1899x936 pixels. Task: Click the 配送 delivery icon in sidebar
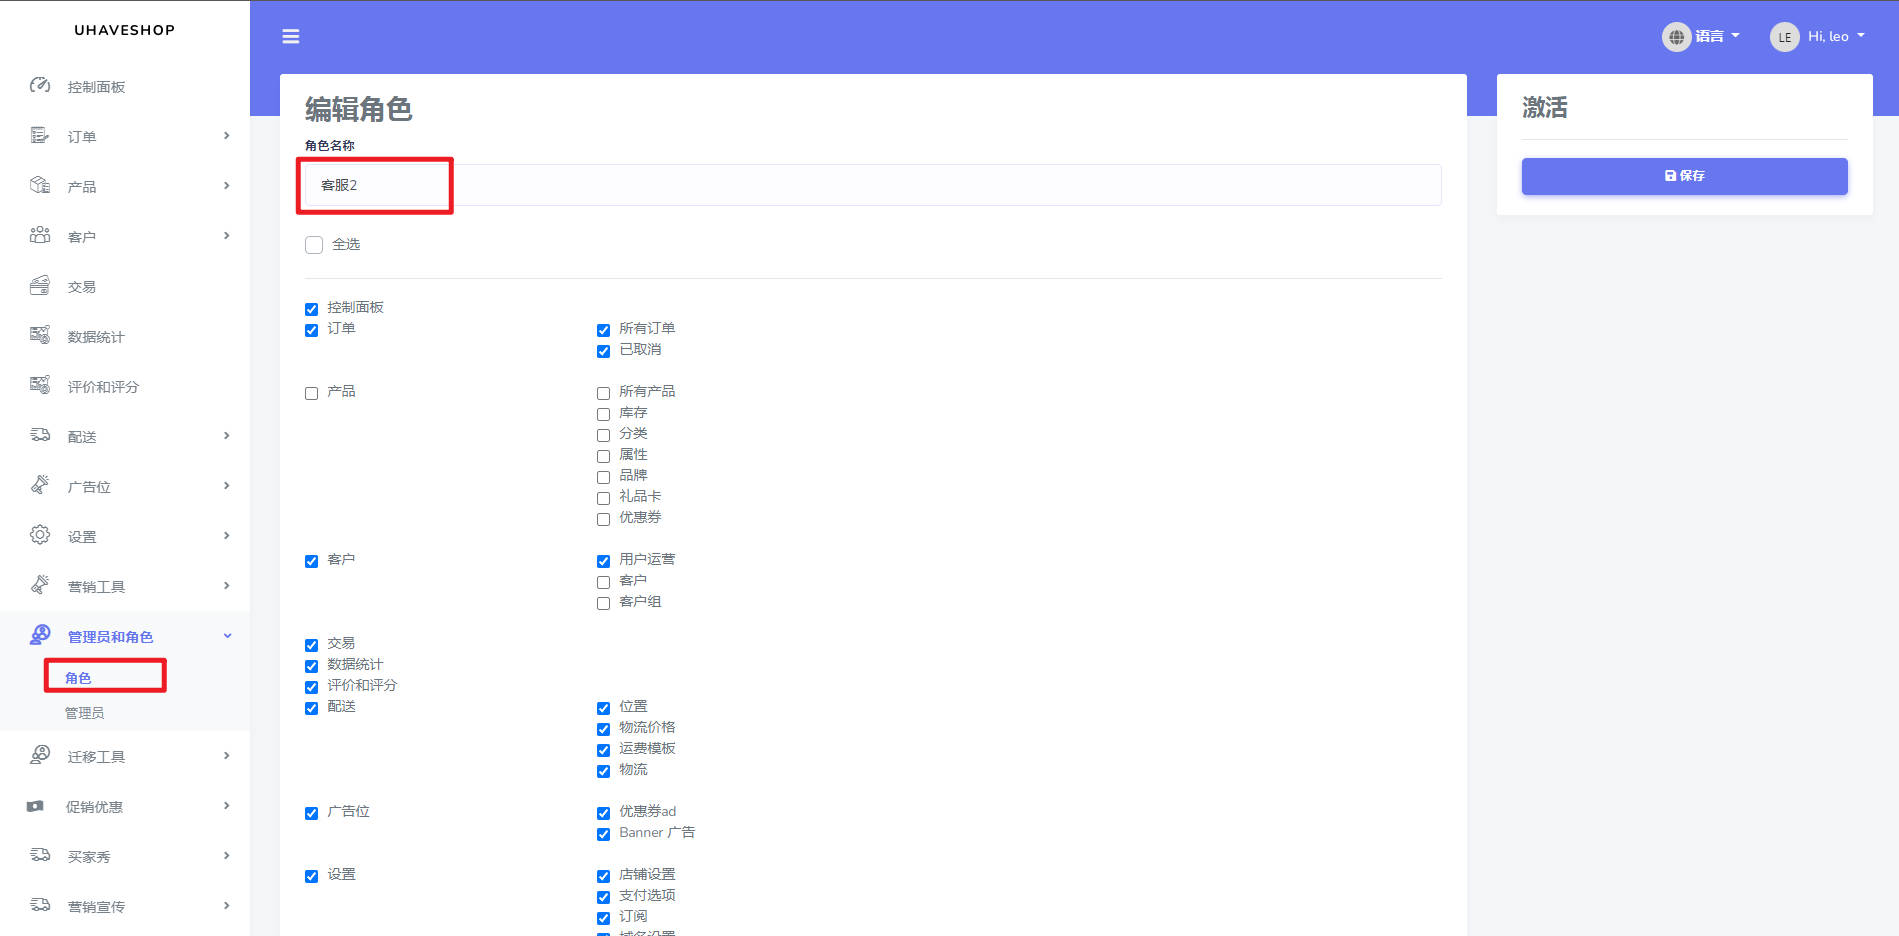click(x=40, y=436)
